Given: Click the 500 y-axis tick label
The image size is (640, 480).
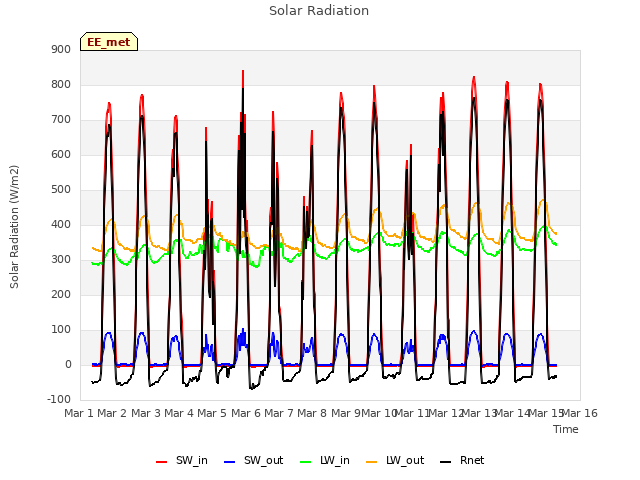Looking at the screenshot, I should click(61, 190).
